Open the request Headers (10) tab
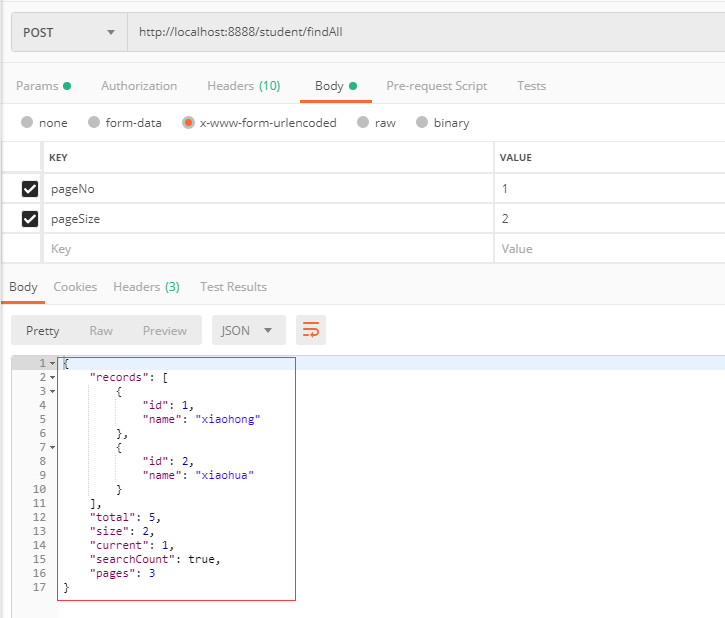 (x=244, y=86)
